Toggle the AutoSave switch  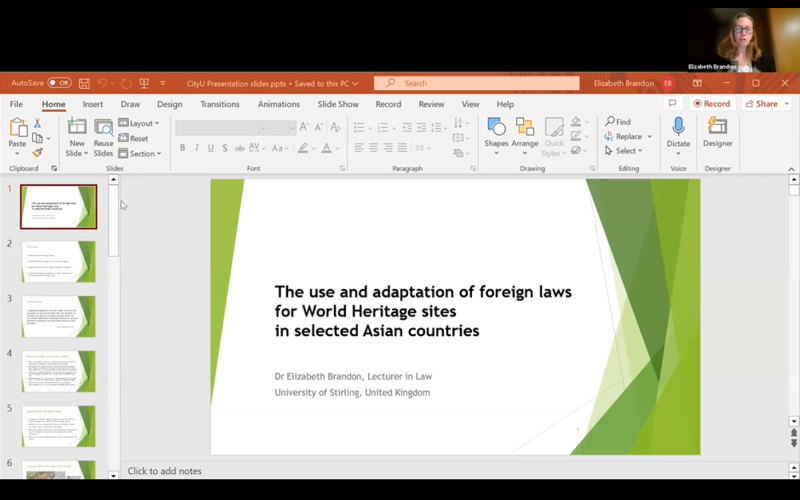click(x=59, y=83)
